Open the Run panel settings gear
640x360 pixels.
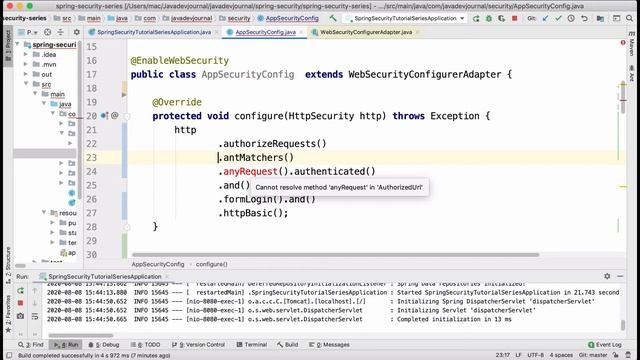tap(607, 276)
